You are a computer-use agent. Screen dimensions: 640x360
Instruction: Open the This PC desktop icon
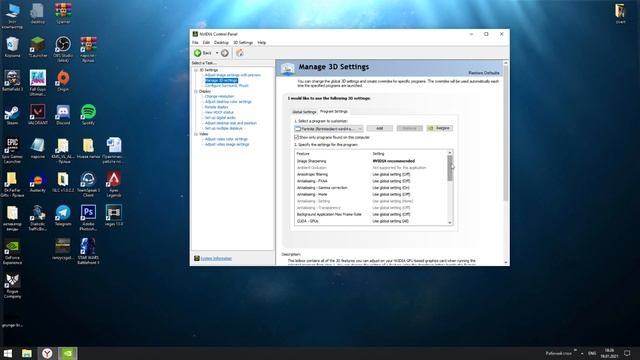[x=12, y=16]
